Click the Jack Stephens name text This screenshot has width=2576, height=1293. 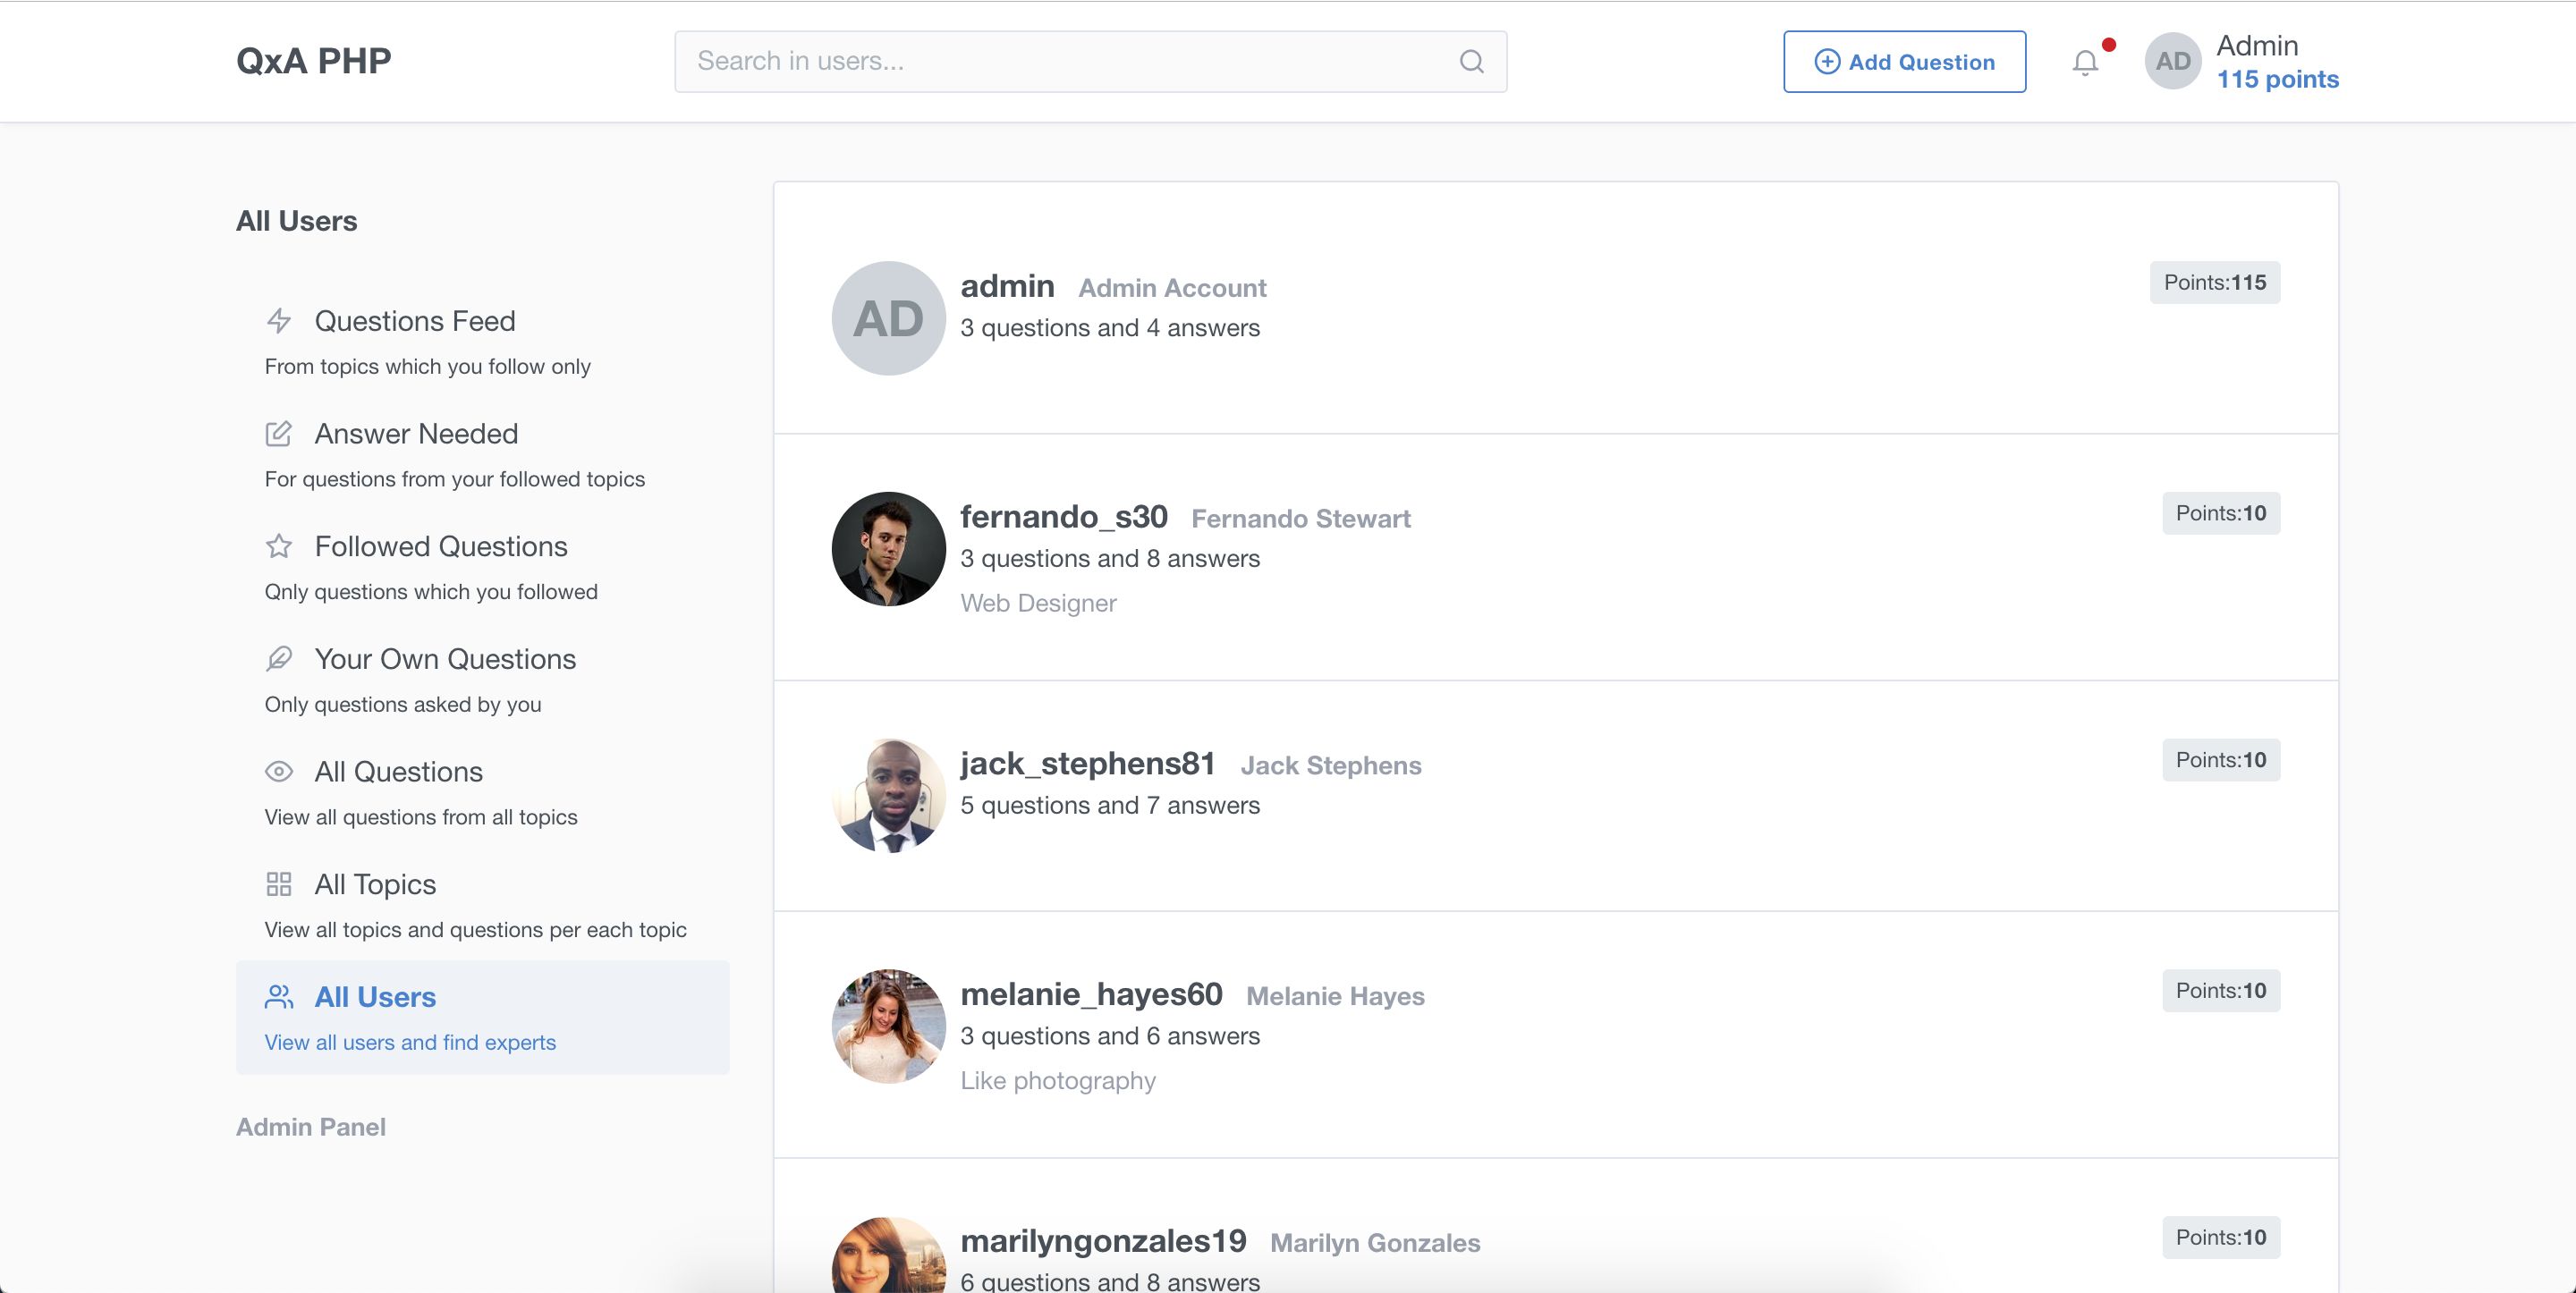point(1330,766)
